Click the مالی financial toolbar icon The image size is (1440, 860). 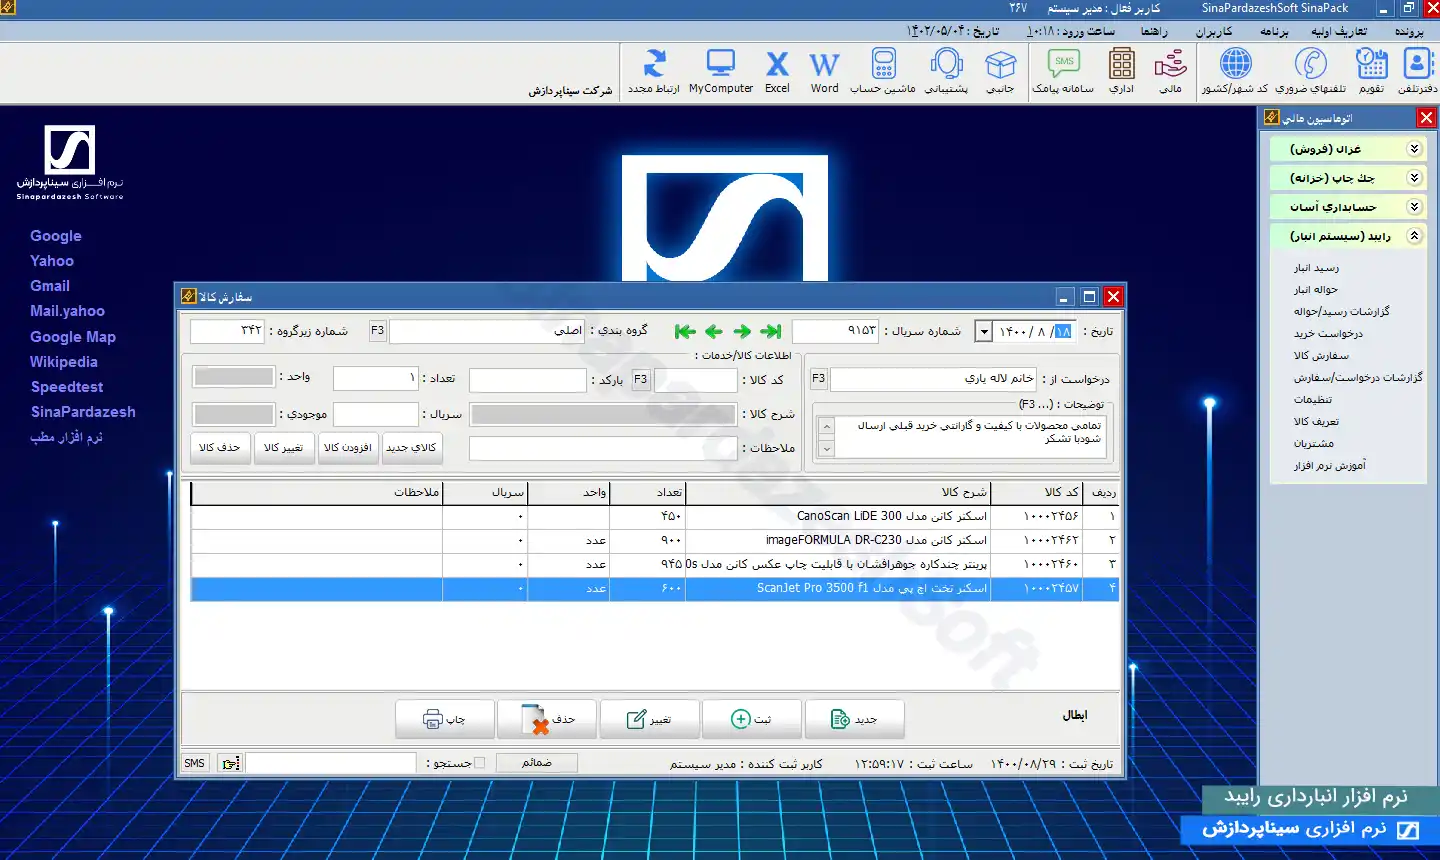click(x=1170, y=70)
